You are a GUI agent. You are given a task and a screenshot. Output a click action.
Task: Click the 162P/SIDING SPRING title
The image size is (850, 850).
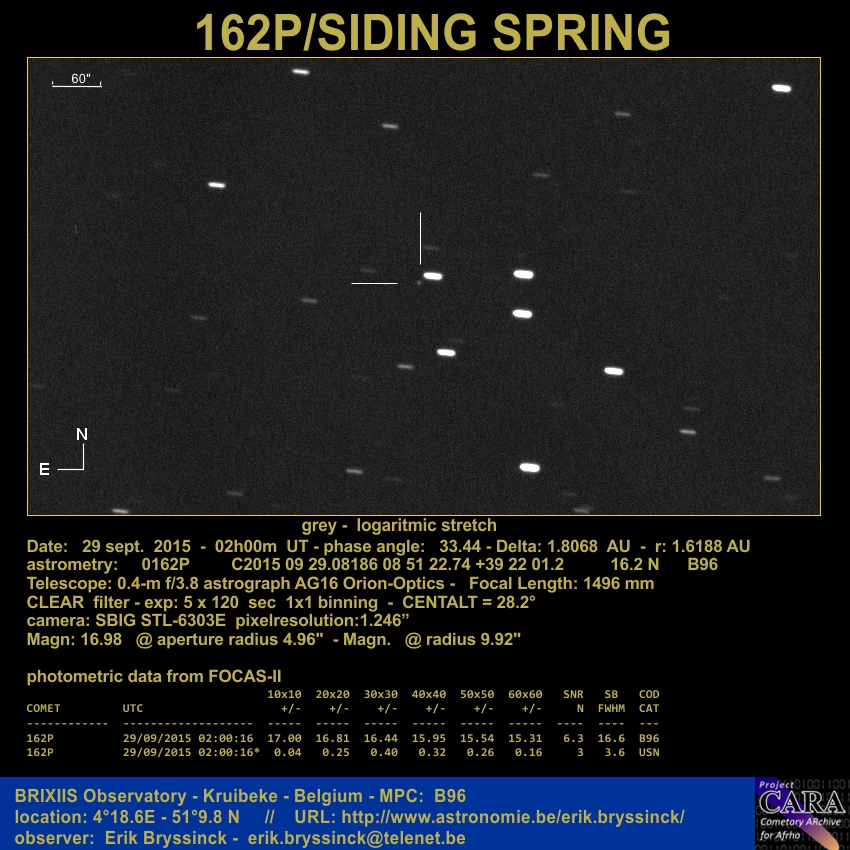click(x=432, y=32)
